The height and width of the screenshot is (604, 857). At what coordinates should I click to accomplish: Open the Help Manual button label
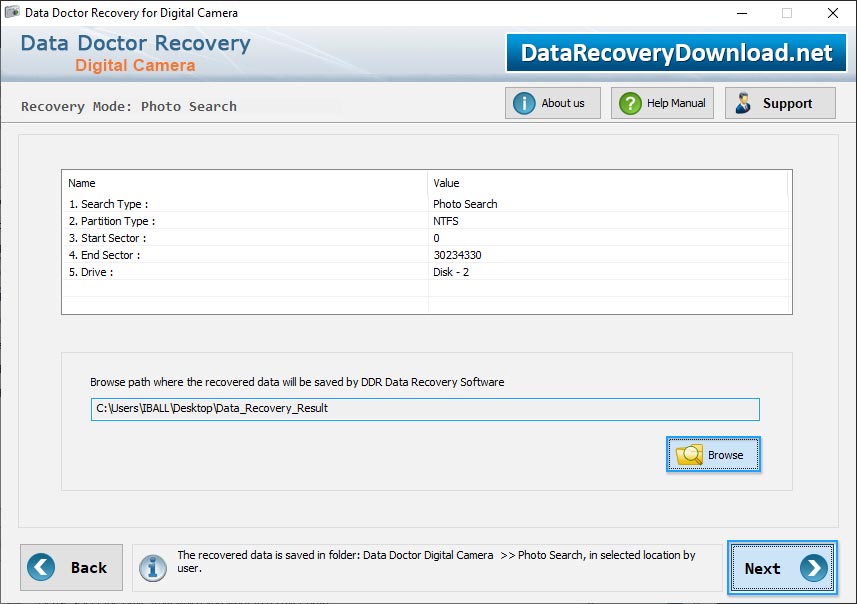coord(676,103)
